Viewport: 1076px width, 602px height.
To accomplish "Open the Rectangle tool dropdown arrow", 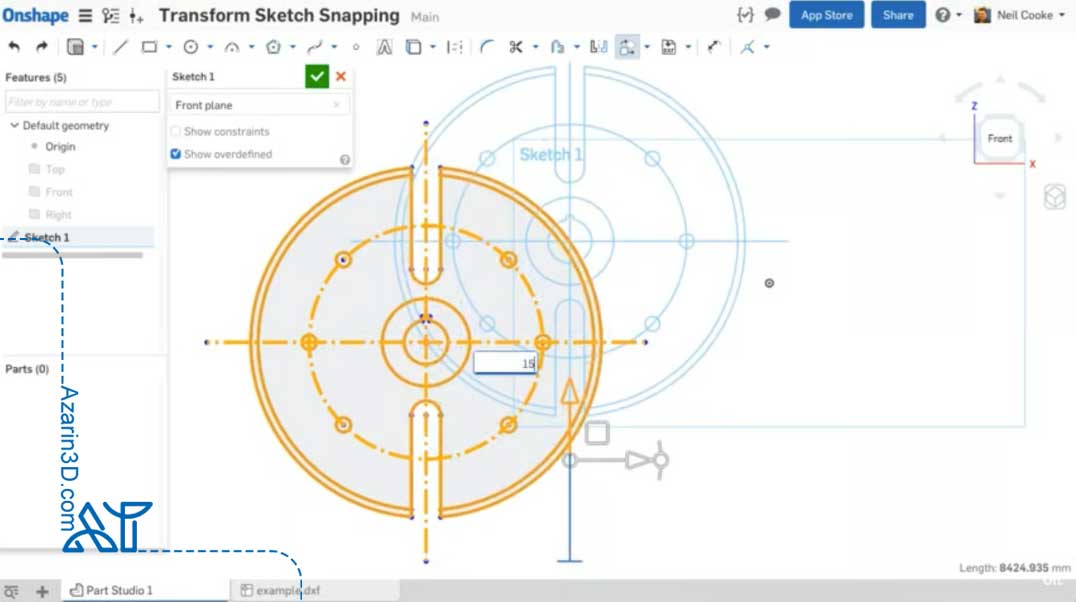I will [168, 47].
